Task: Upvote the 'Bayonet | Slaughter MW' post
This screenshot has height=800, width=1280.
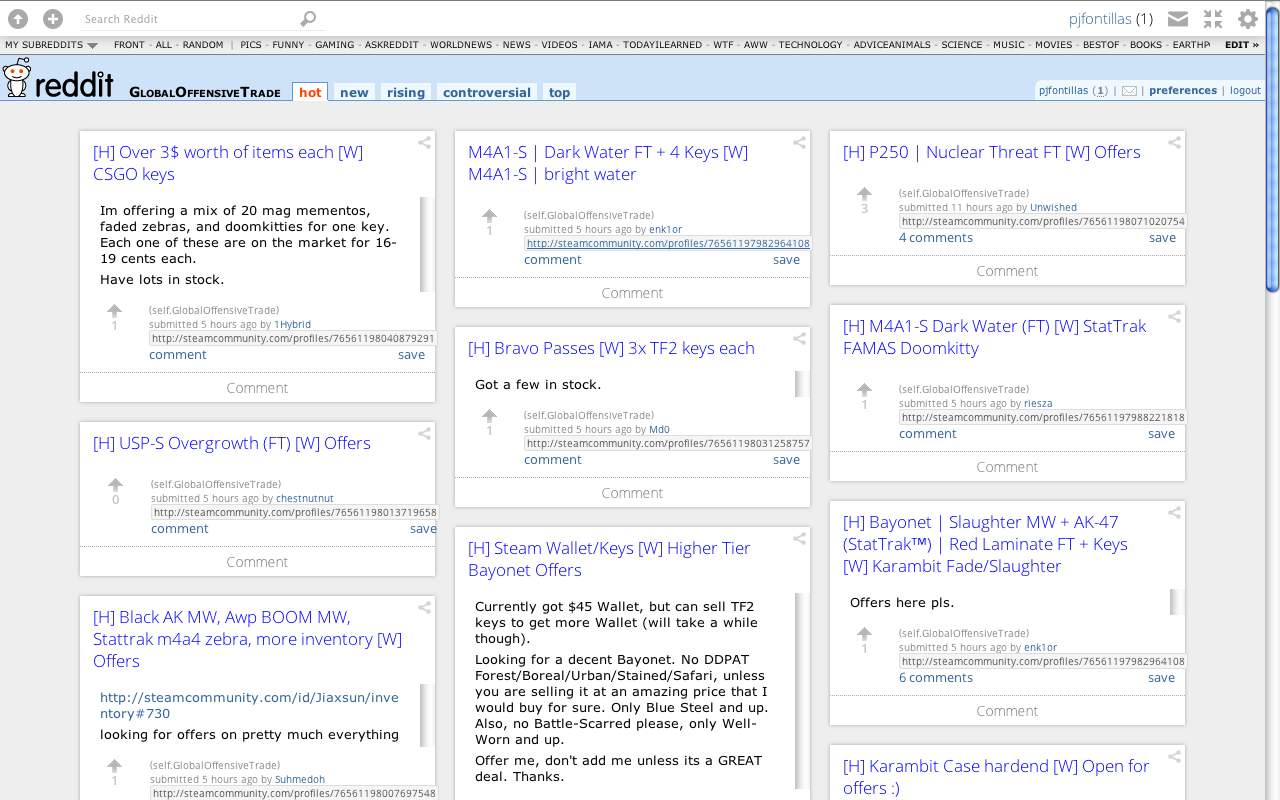Action: tap(864, 634)
